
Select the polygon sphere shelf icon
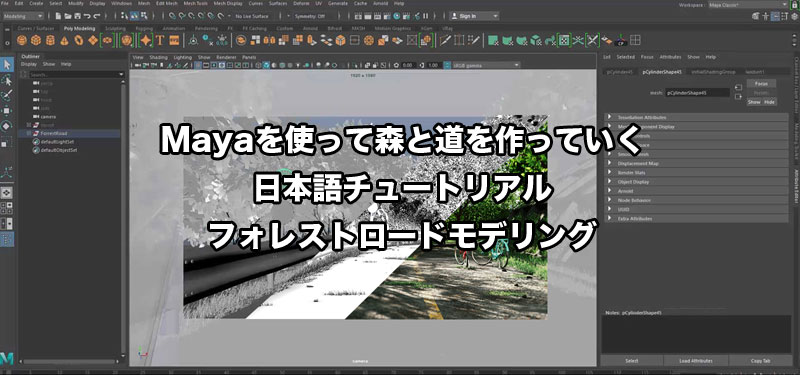point(21,40)
